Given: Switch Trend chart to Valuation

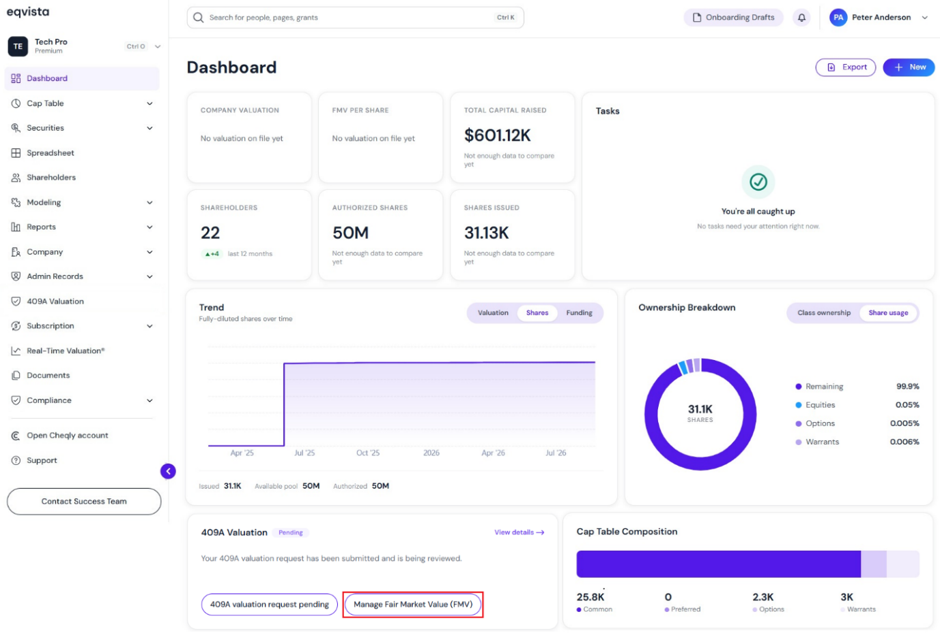Looking at the screenshot, I should tap(493, 313).
